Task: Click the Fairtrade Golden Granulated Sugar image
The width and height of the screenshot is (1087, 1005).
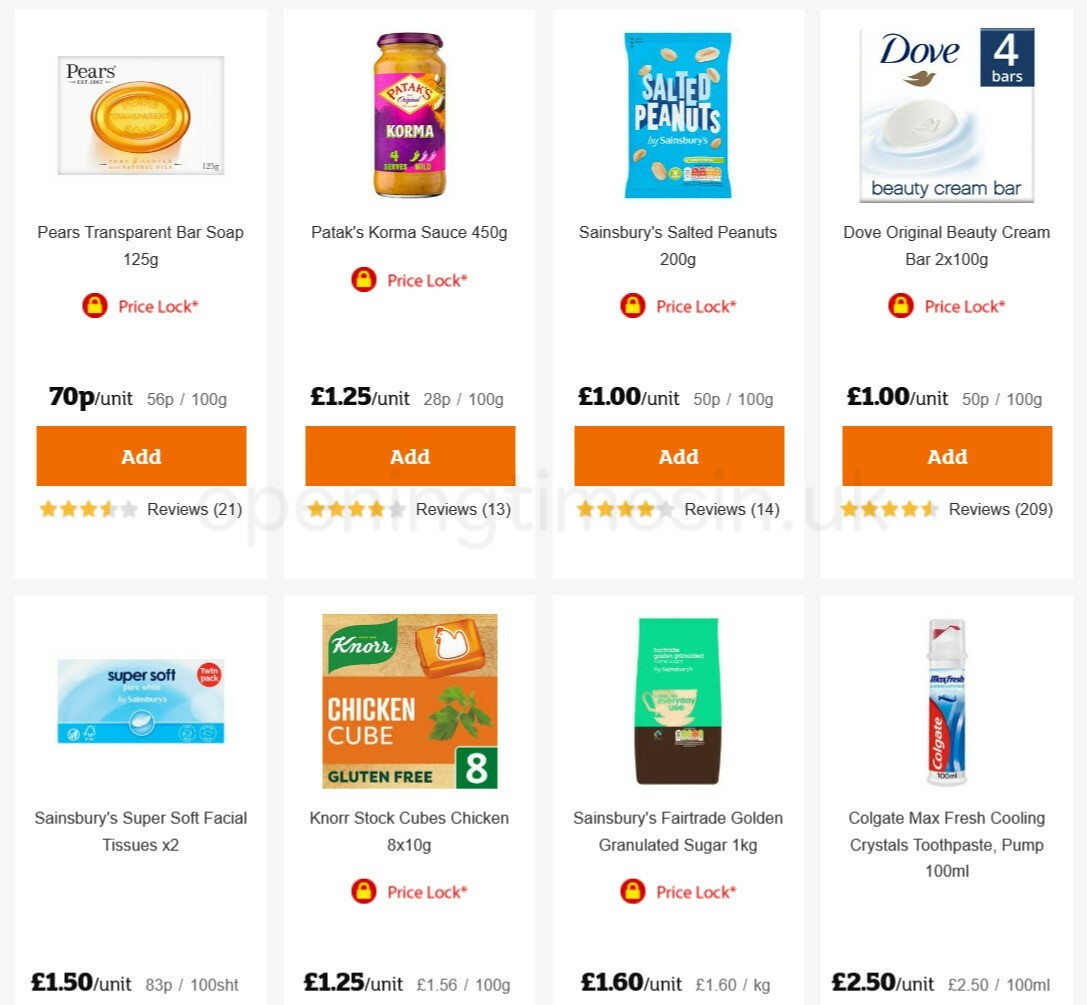Action: pos(678,700)
